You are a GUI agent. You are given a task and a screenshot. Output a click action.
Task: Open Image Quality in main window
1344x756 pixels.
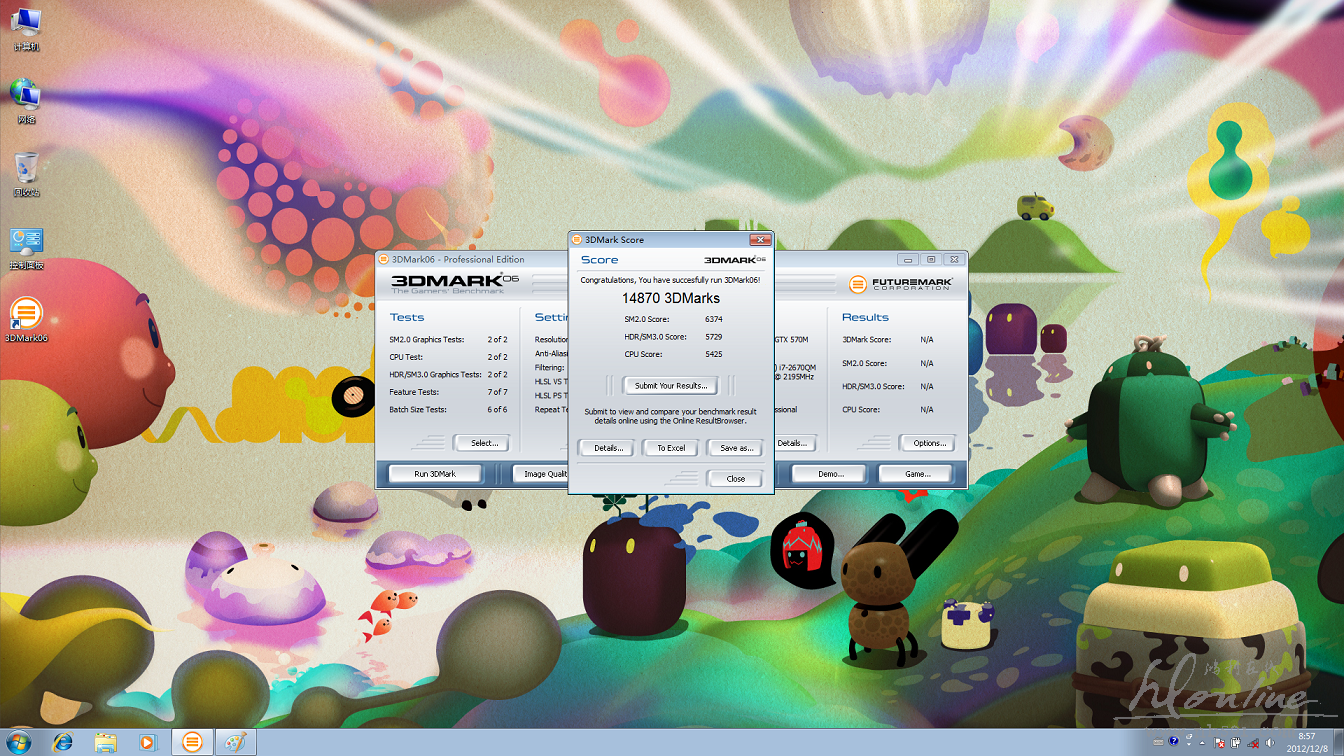tap(541, 474)
